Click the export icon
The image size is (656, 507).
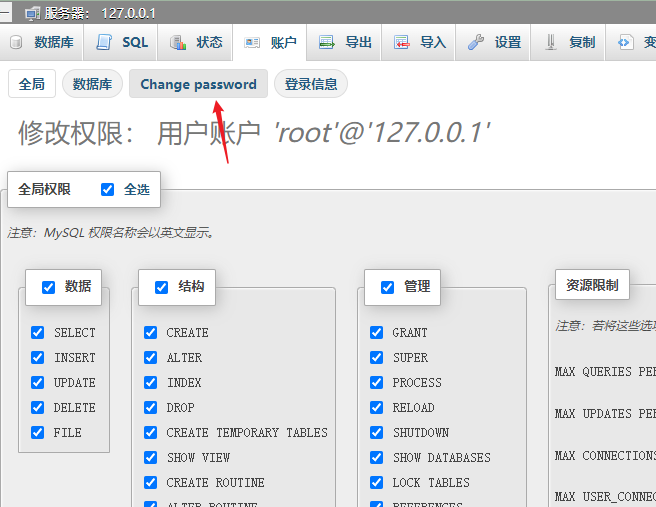[326, 42]
